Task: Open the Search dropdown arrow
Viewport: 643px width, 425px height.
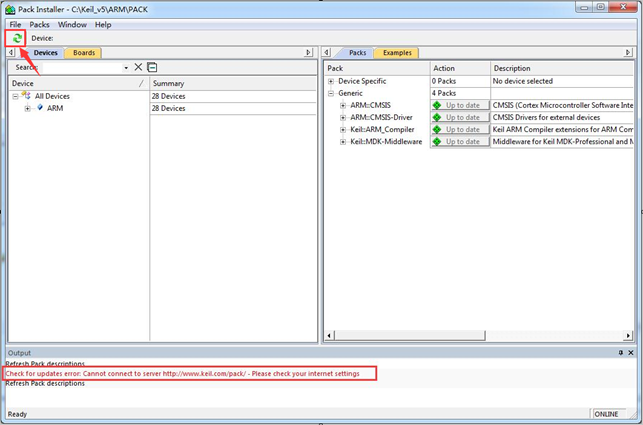Action: (x=126, y=68)
